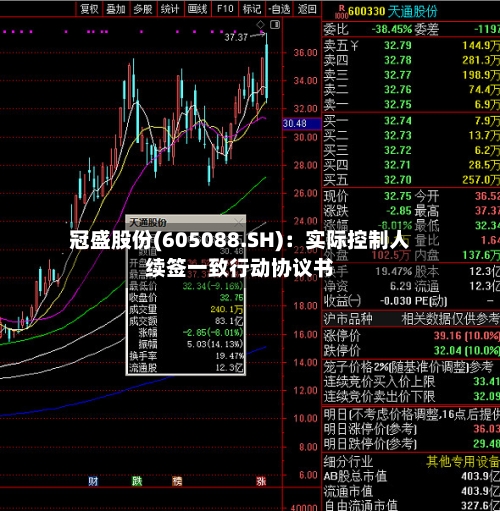Click the 收益(一) -0.030 value

pos(396,301)
